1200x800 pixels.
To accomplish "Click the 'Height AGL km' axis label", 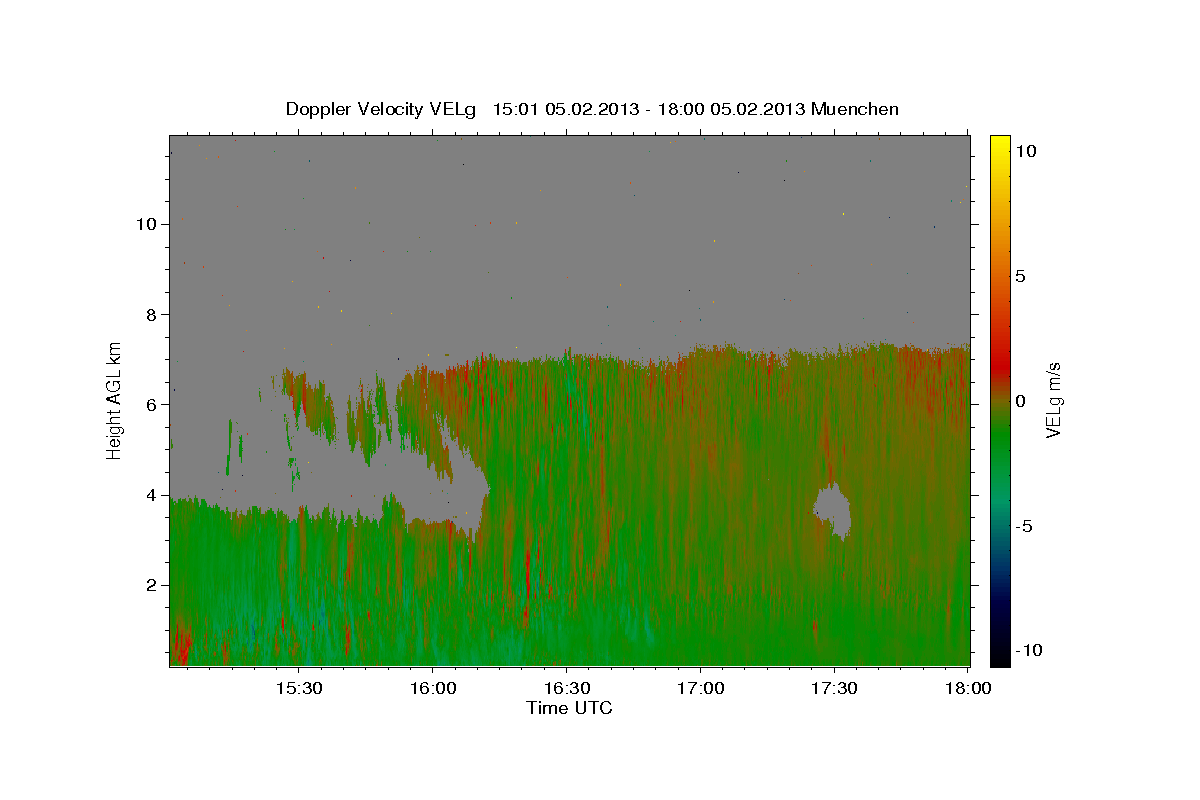I will pyautogui.click(x=115, y=400).
